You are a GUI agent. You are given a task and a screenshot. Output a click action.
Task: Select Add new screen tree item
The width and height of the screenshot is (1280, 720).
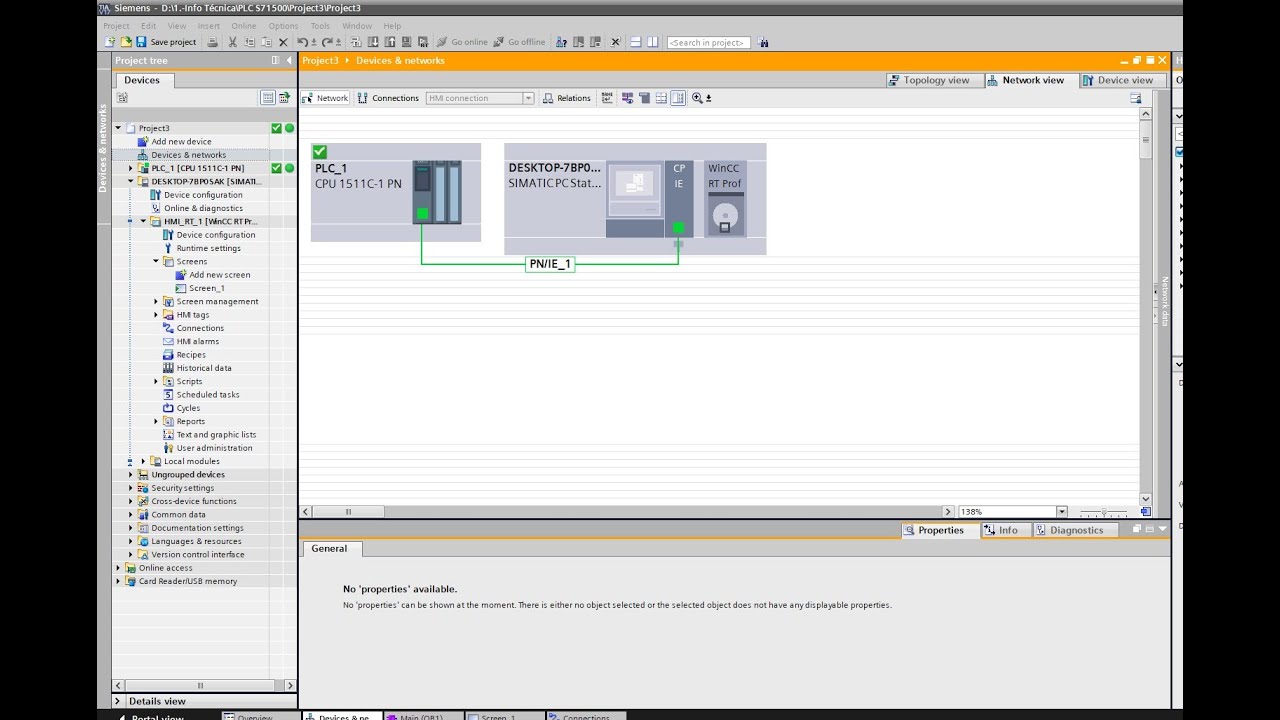pyautogui.click(x=220, y=275)
